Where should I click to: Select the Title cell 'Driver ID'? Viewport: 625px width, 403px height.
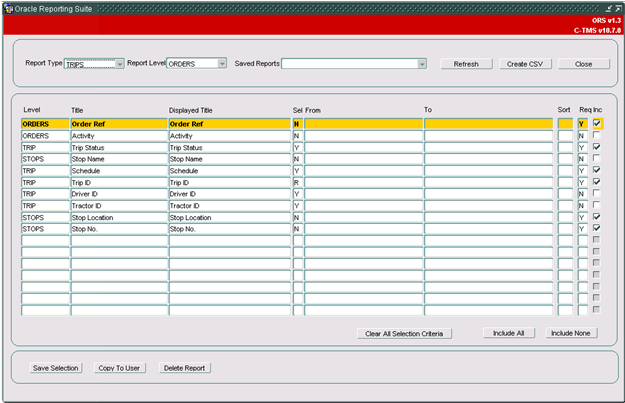tap(119, 194)
